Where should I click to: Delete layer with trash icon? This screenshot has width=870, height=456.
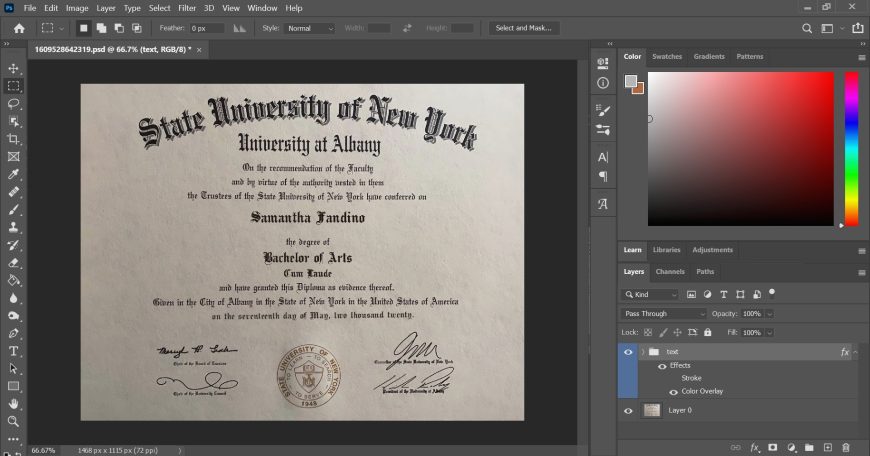846,447
